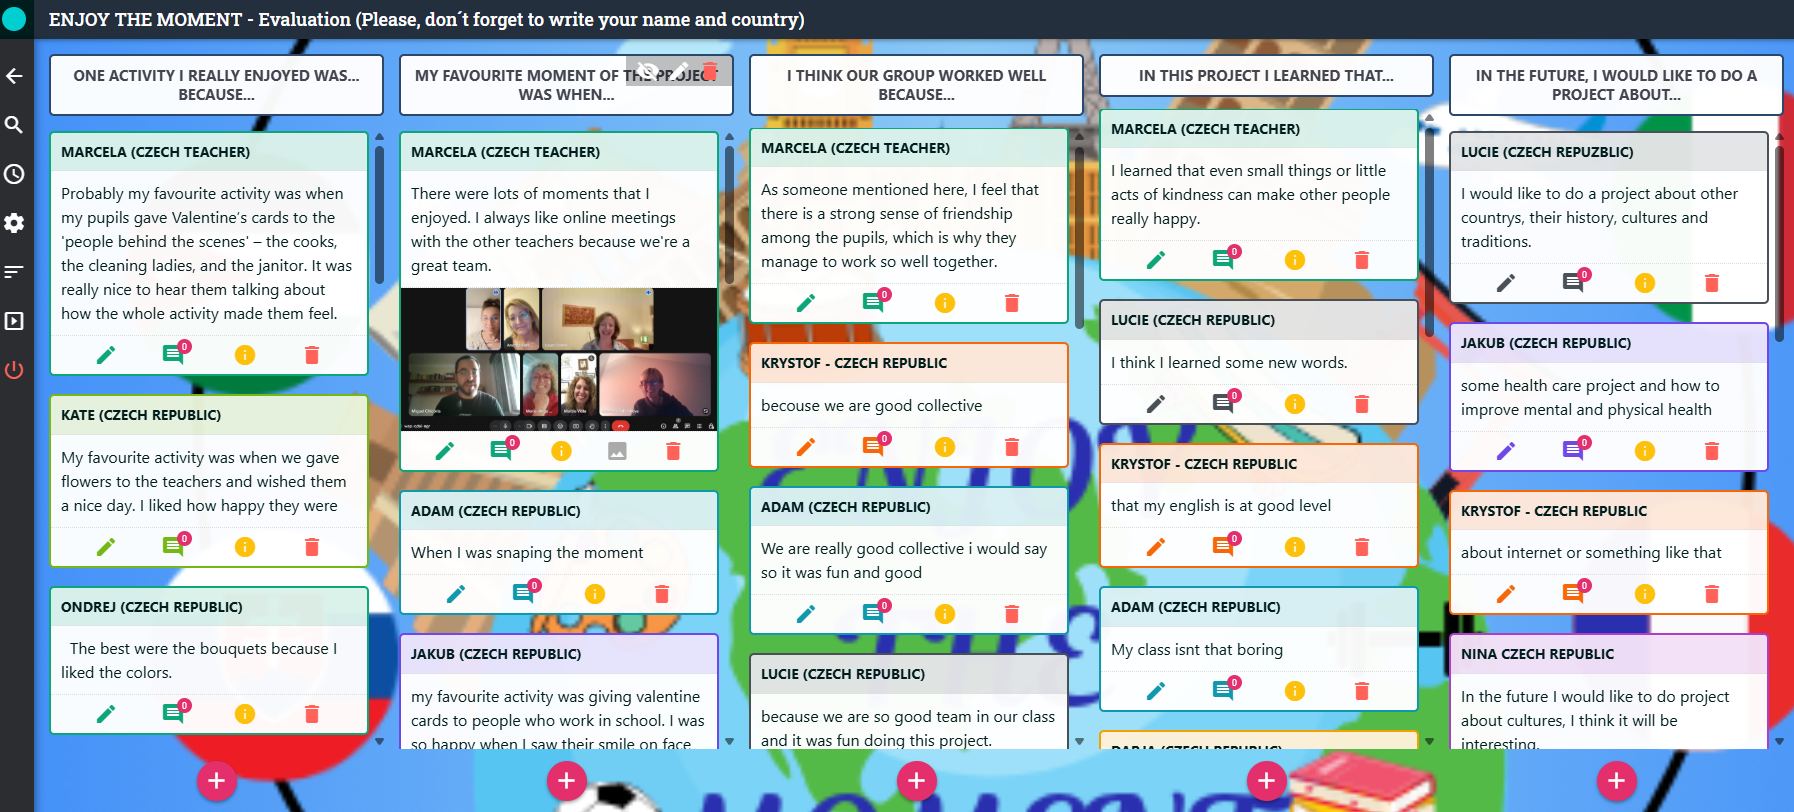The image size is (1794, 812).
Task: Click the sort lines icon in sidebar
Action: (x=14, y=272)
